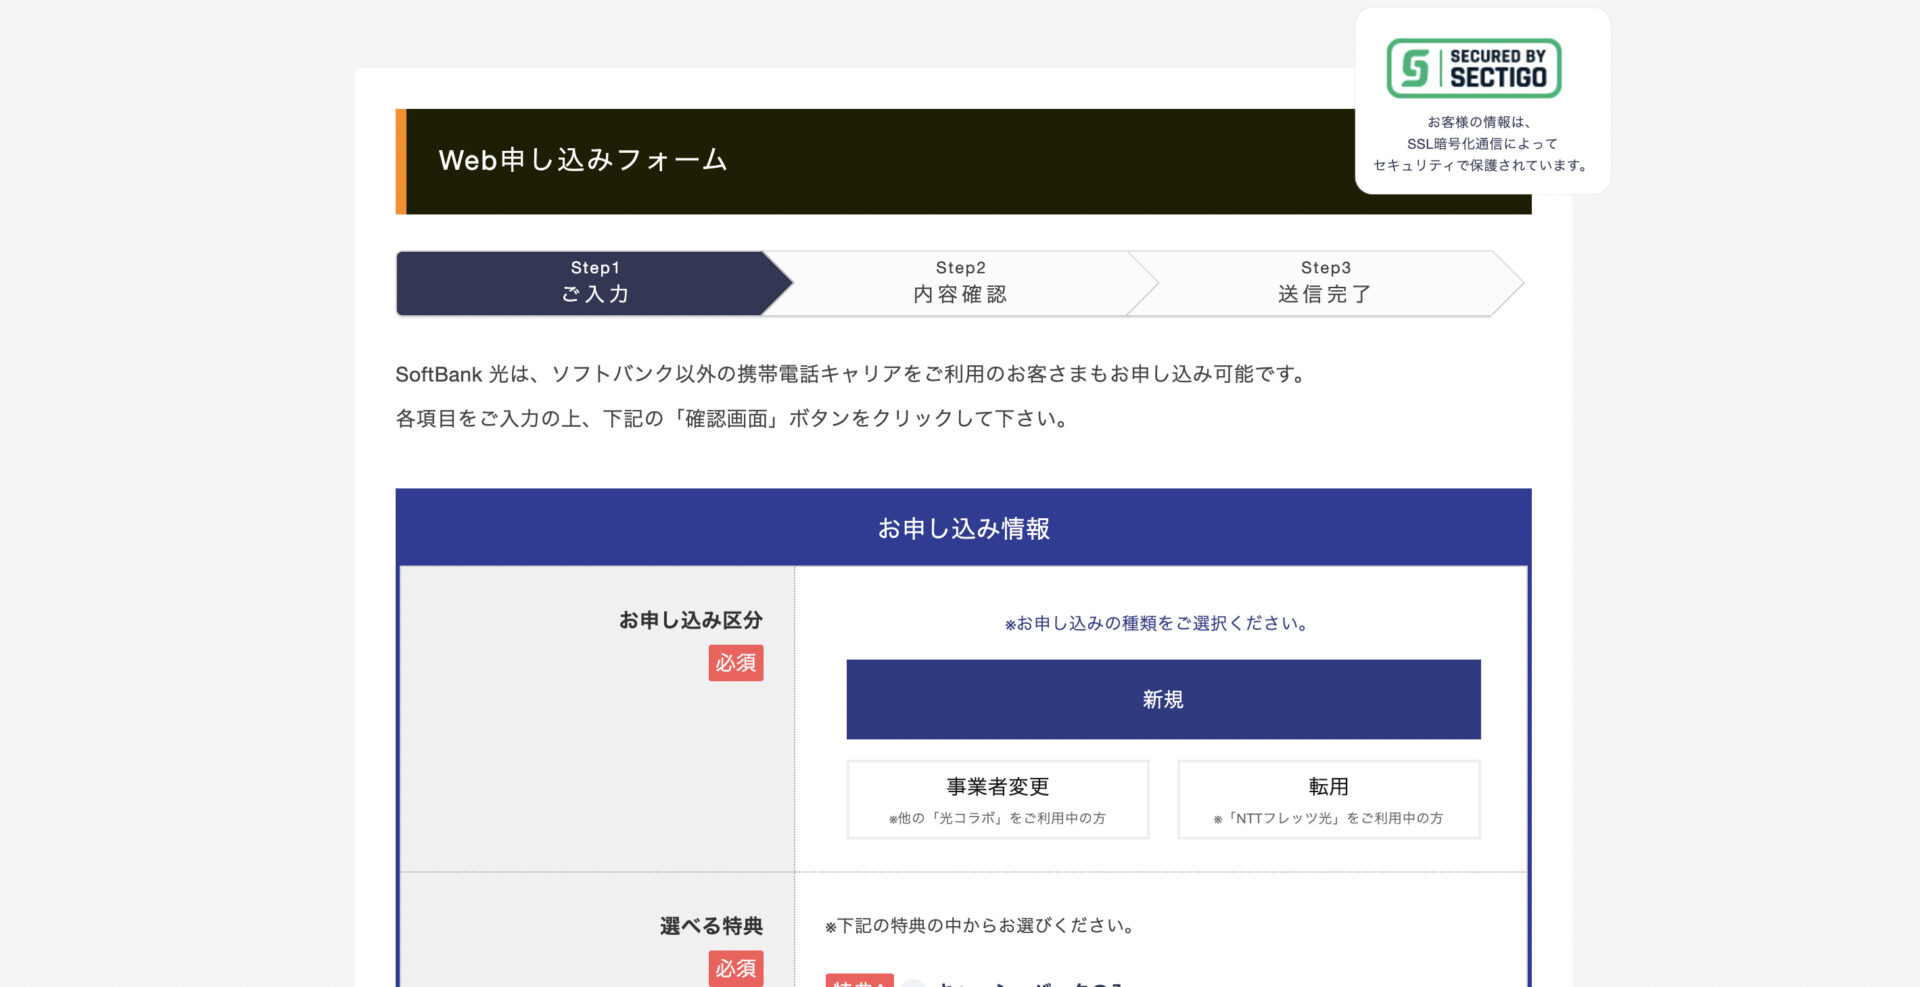Click the Step3 送信完了 step indicator
This screenshot has height=987, width=1920.
[1325, 283]
